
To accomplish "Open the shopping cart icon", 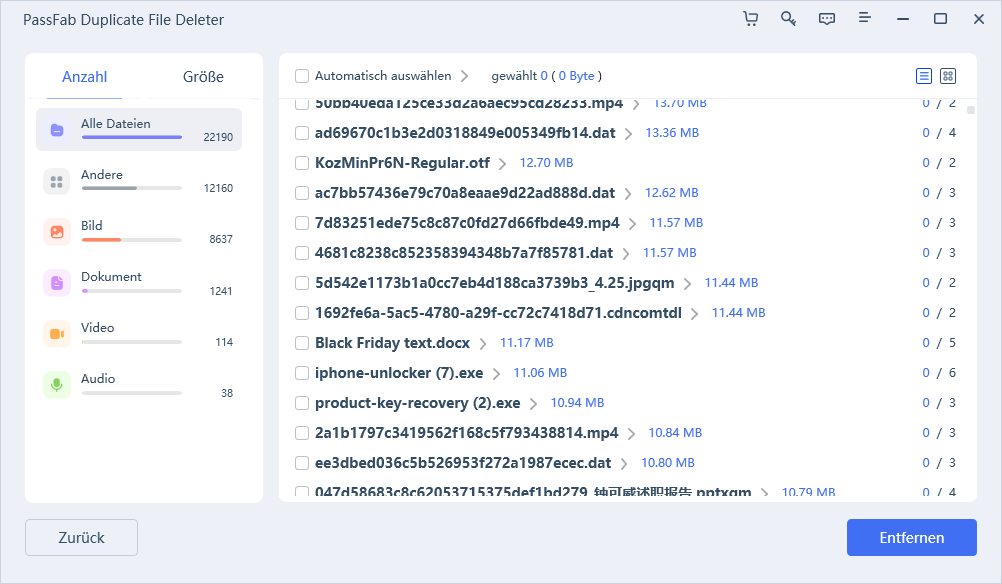I will 751,19.
